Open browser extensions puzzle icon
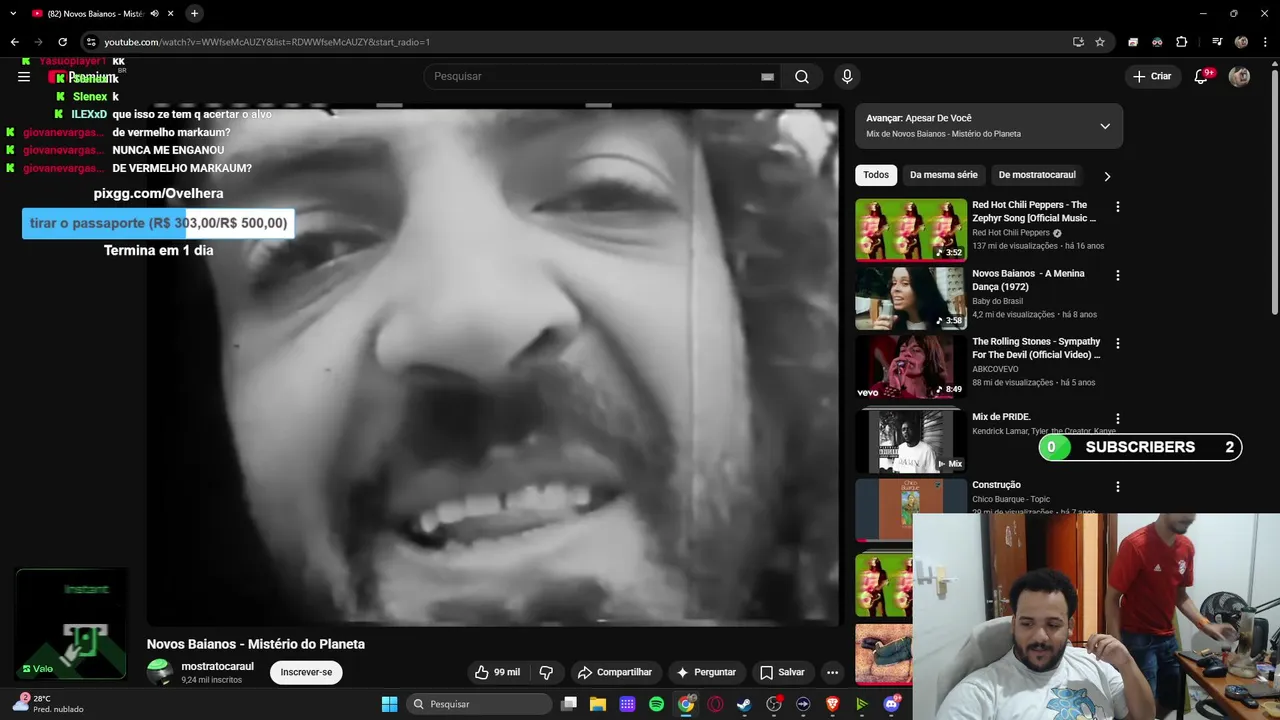Viewport: 1280px width, 720px height. 1182,42
